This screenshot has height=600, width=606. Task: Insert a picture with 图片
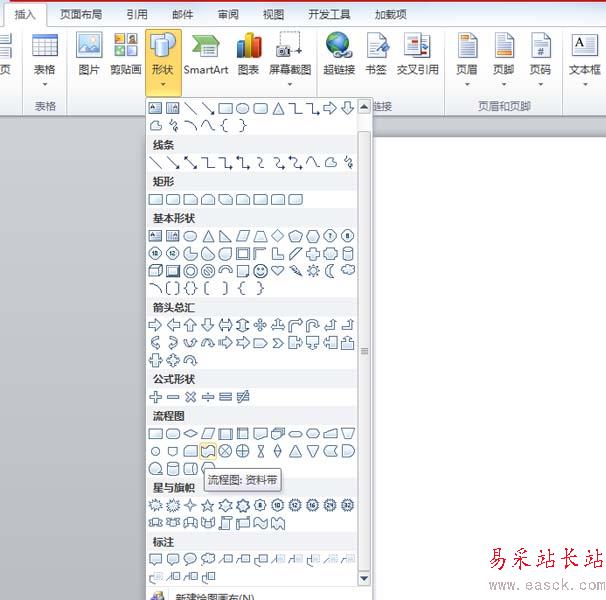click(89, 54)
